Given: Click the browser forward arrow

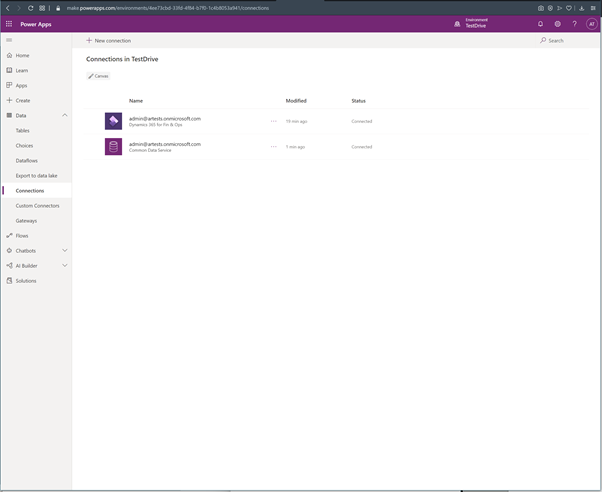Looking at the screenshot, I should point(18,8).
